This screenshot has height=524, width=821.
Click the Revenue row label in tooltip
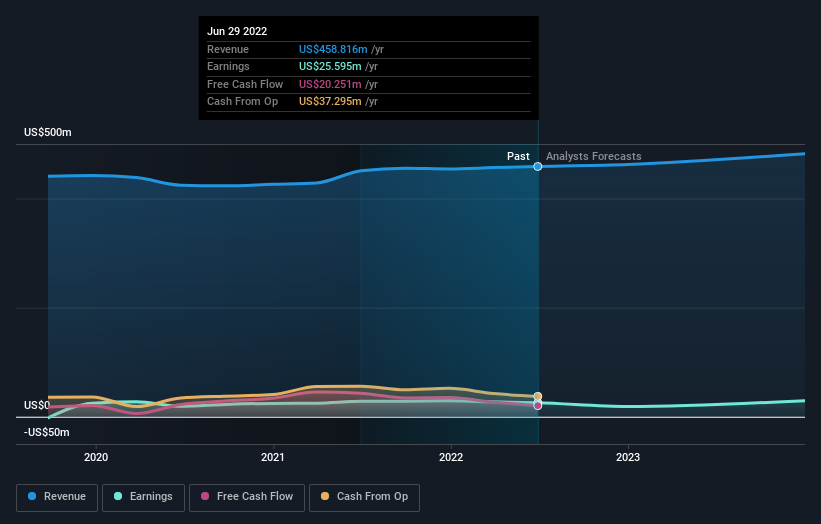228,49
